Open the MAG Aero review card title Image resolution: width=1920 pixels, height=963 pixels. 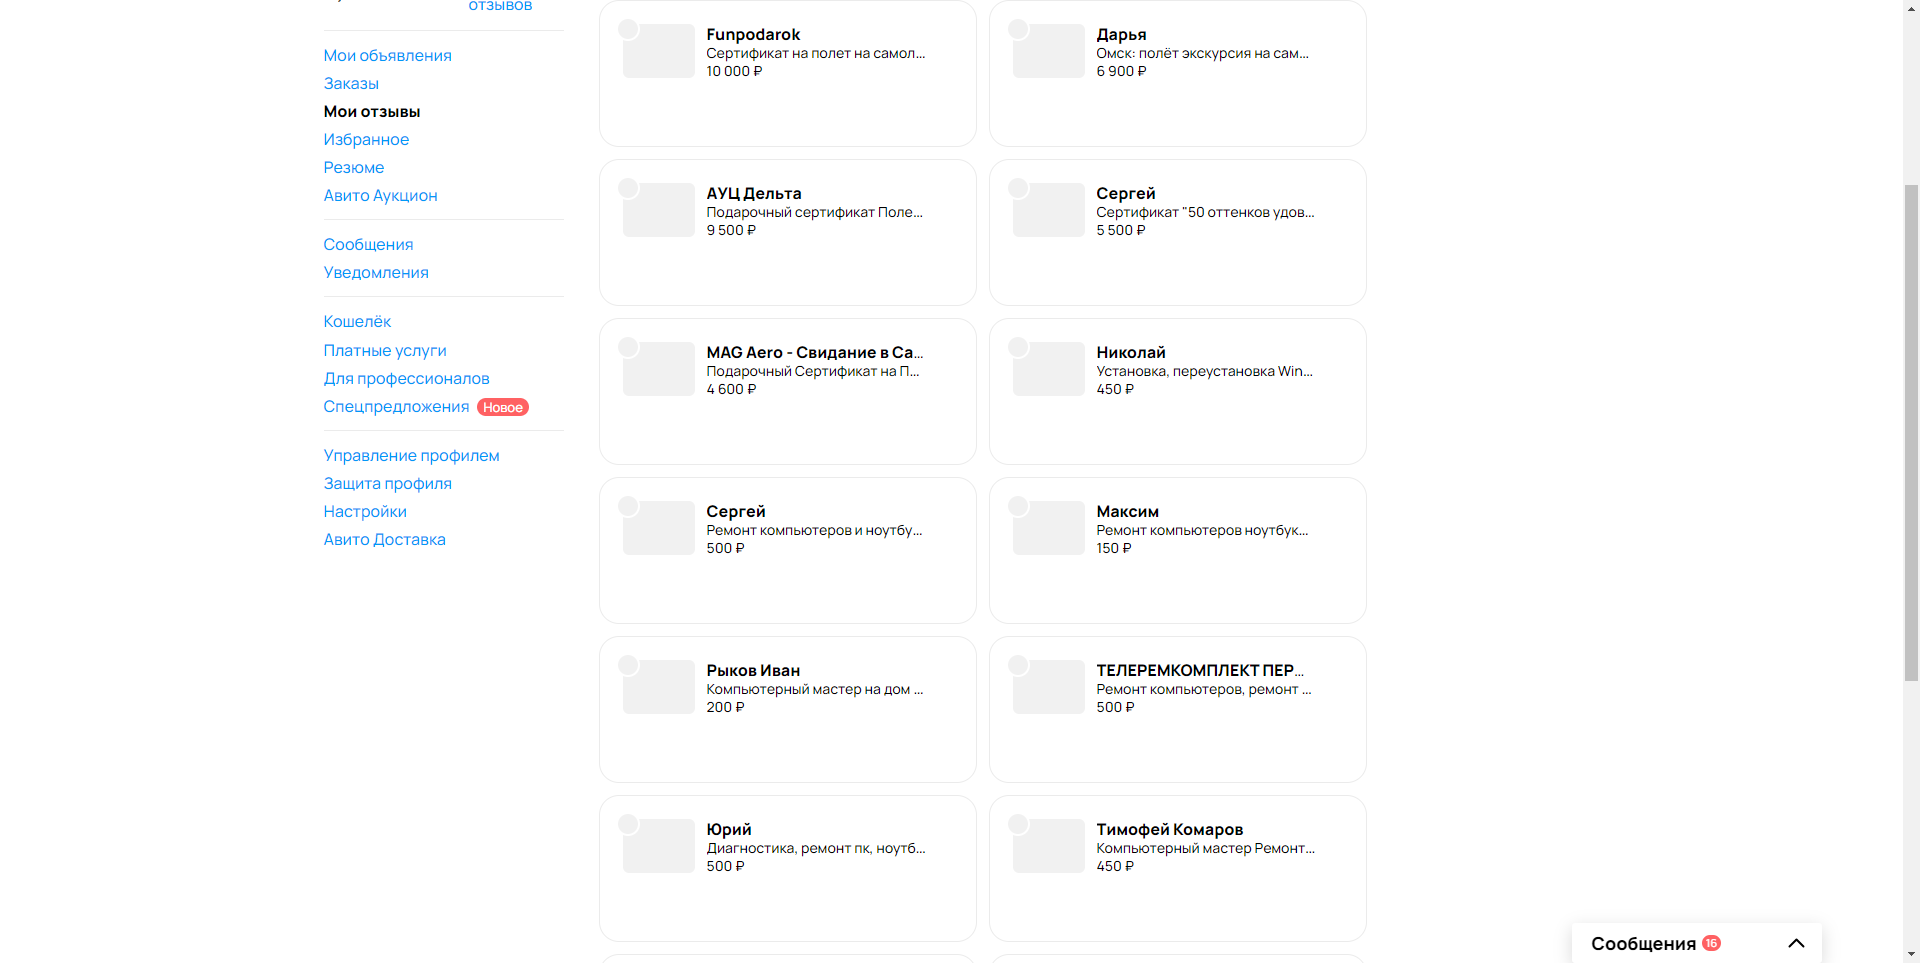(x=814, y=352)
